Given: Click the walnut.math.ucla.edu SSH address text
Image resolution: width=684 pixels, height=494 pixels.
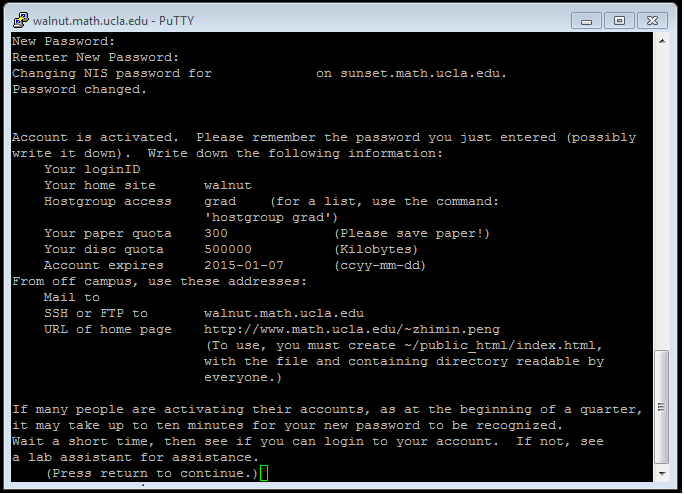Looking at the screenshot, I should 284,313.
